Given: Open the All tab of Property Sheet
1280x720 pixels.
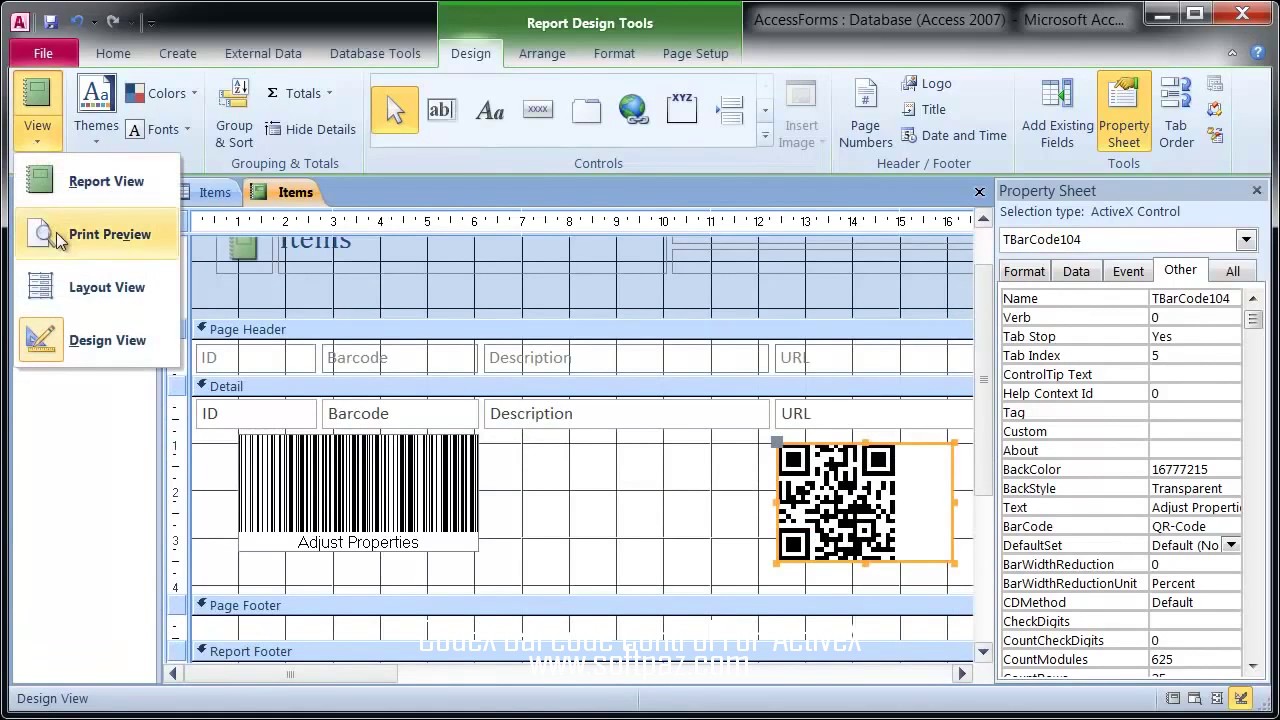Looking at the screenshot, I should coord(1232,271).
